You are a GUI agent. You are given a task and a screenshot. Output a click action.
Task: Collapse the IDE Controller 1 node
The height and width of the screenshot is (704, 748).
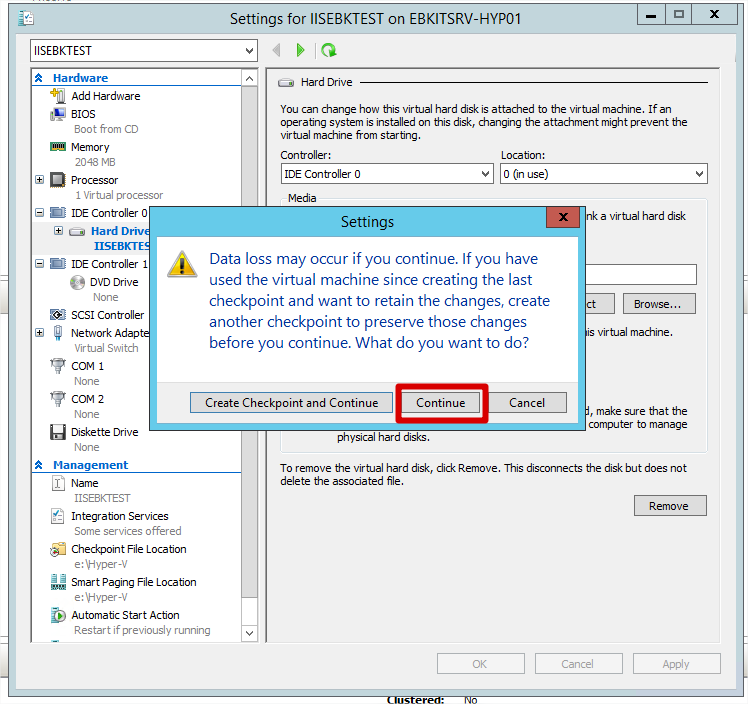[40, 264]
